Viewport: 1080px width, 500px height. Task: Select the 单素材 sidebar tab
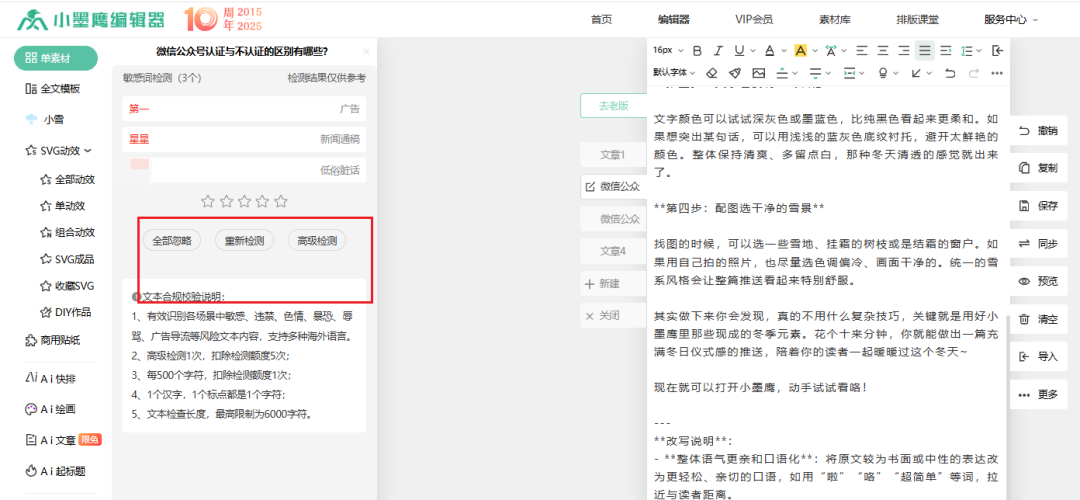(56, 59)
